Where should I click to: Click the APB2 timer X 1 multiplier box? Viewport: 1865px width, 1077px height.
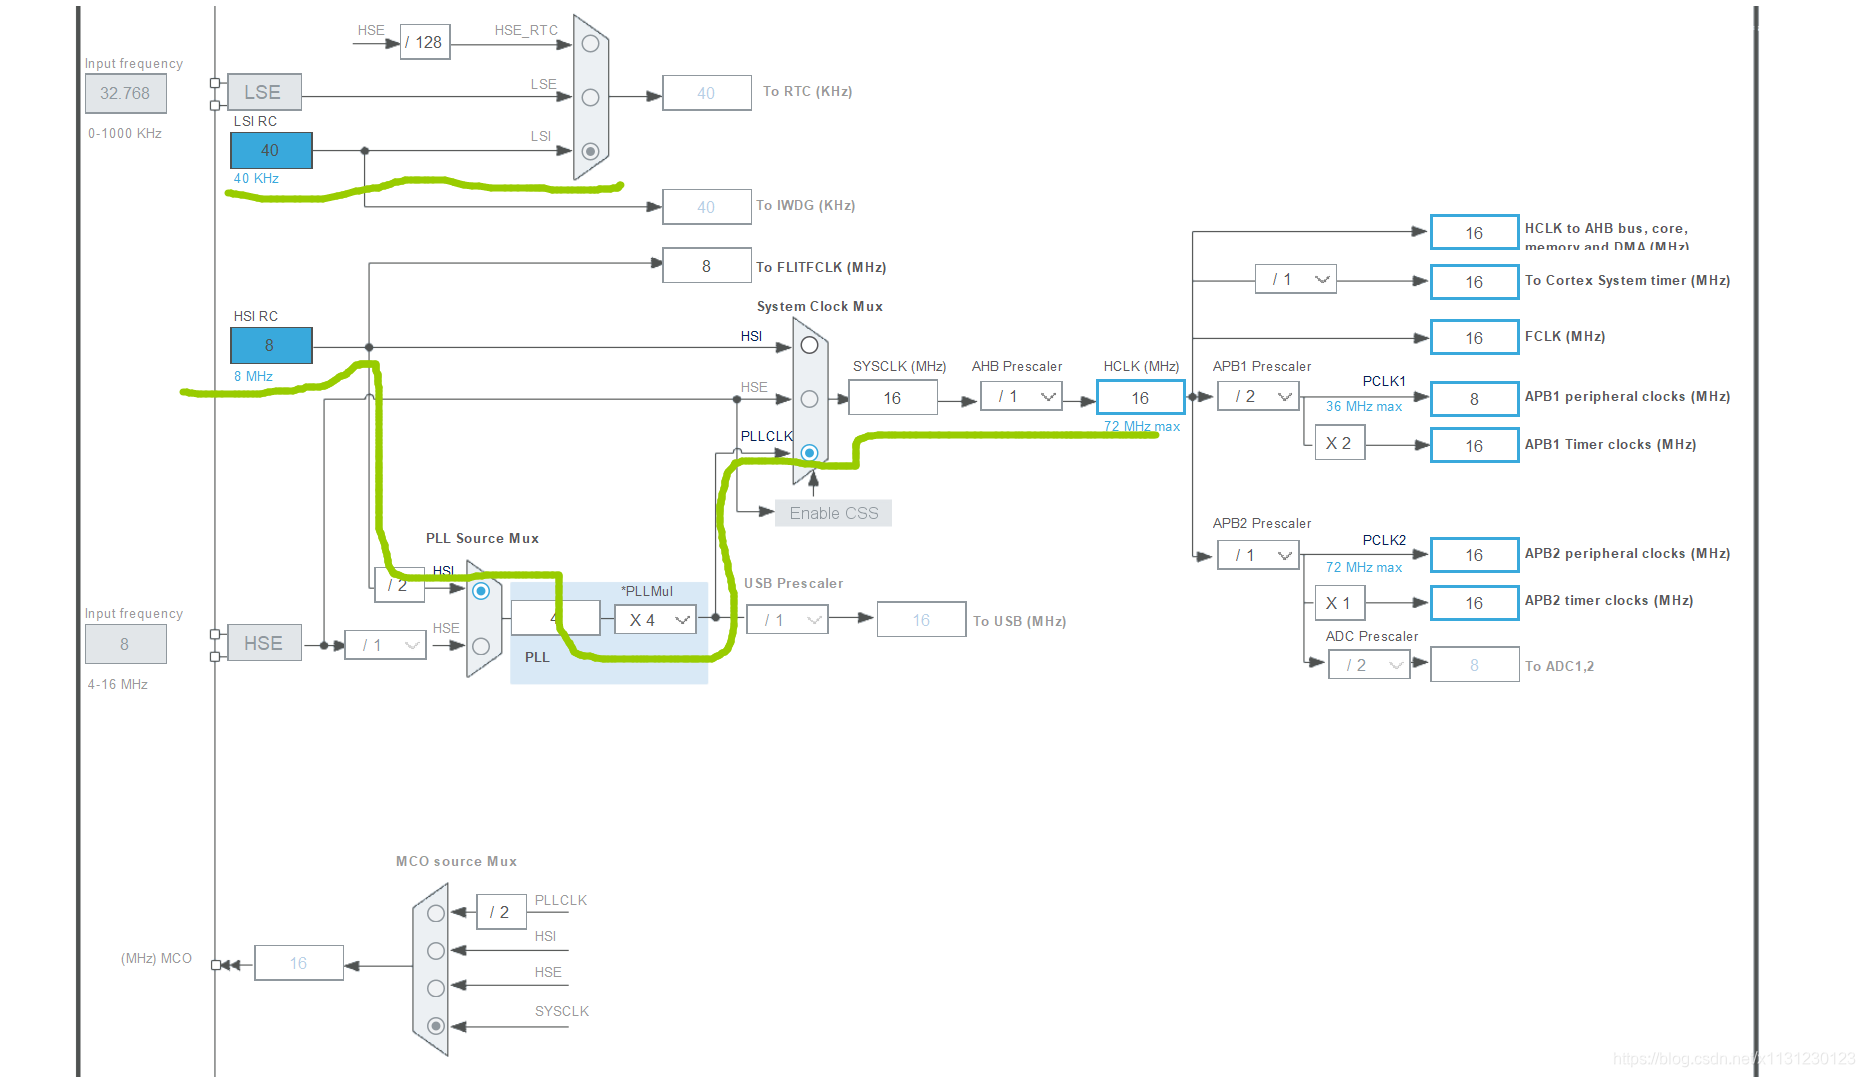tap(1340, 603)
